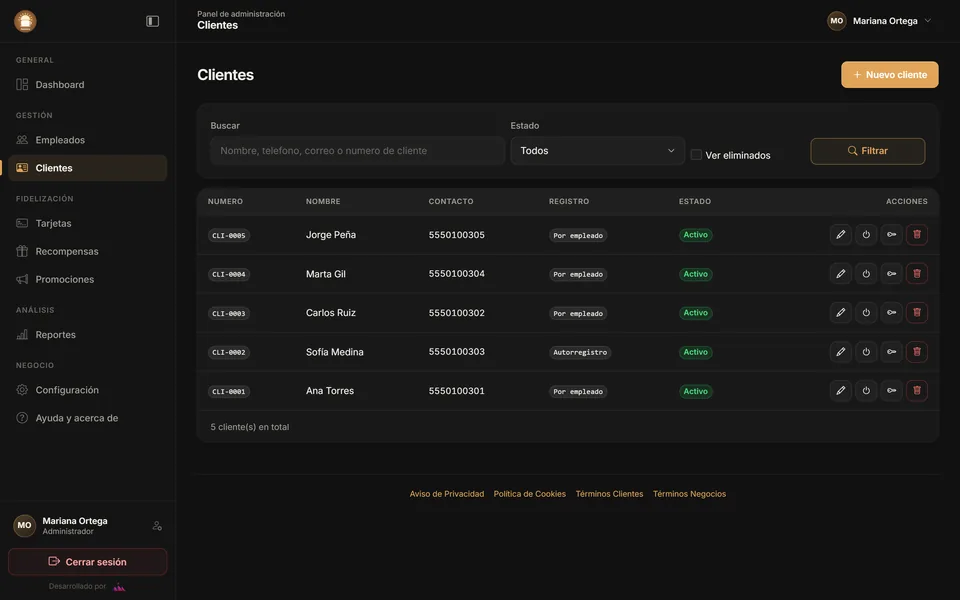Screen dimensions: 960x600
Task: Click Por empleado badge for Ana Torres
Action: 578,391
